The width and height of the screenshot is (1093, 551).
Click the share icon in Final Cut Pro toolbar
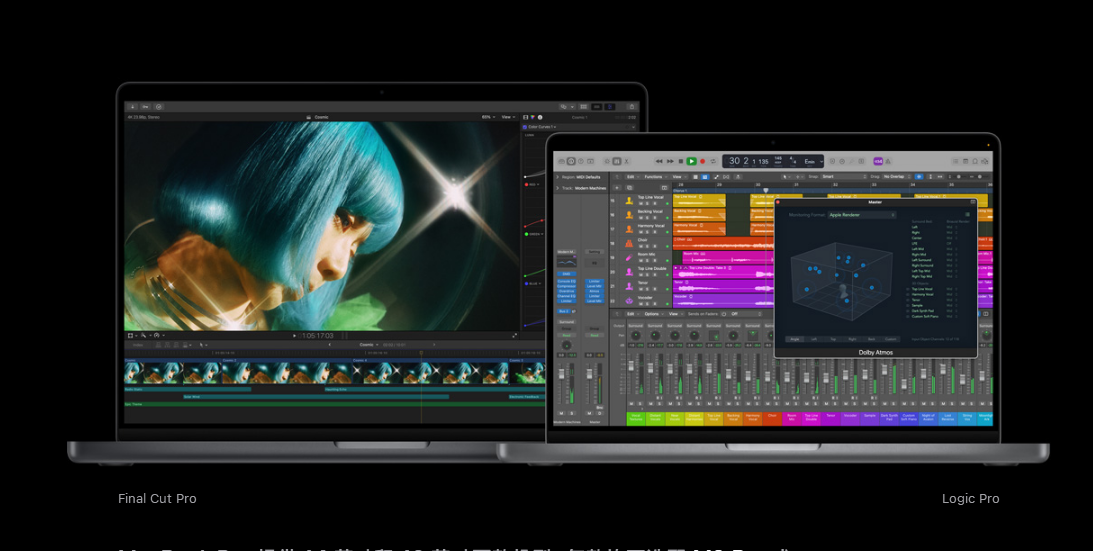[630, 106]
